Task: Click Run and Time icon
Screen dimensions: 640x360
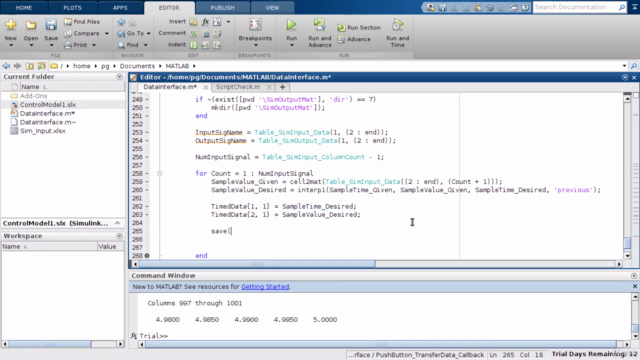Action: point(398,25)
